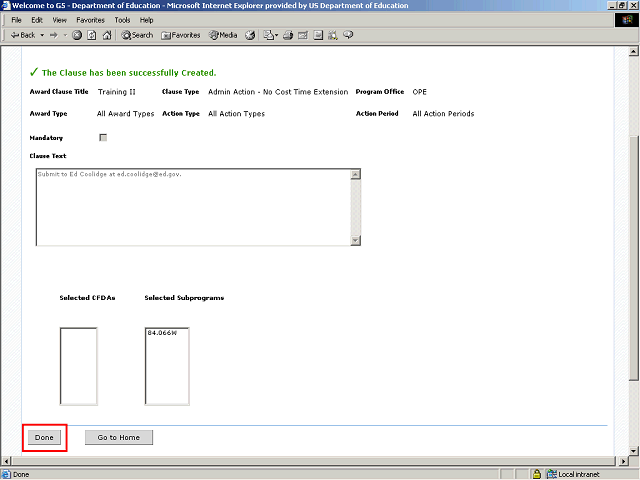The width and height of the screenshot is (640, 480).
Task: Click the status bar page icon
Action: point(6,474)
